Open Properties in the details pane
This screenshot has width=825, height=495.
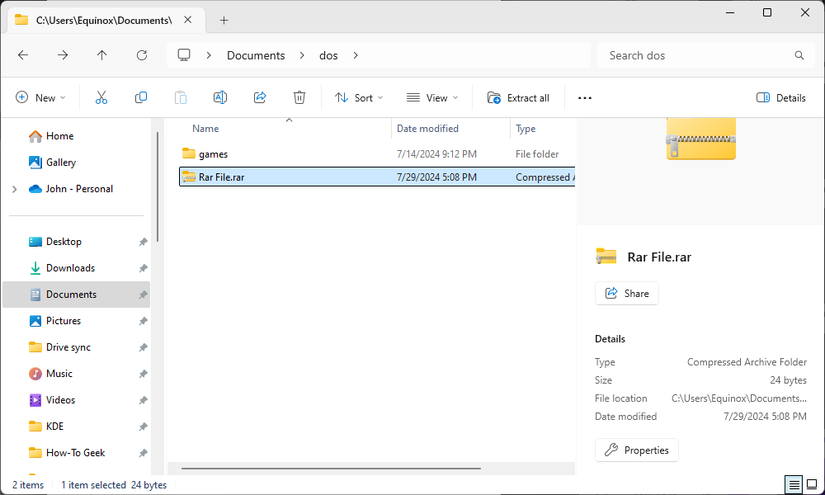[x=637, y=450]
